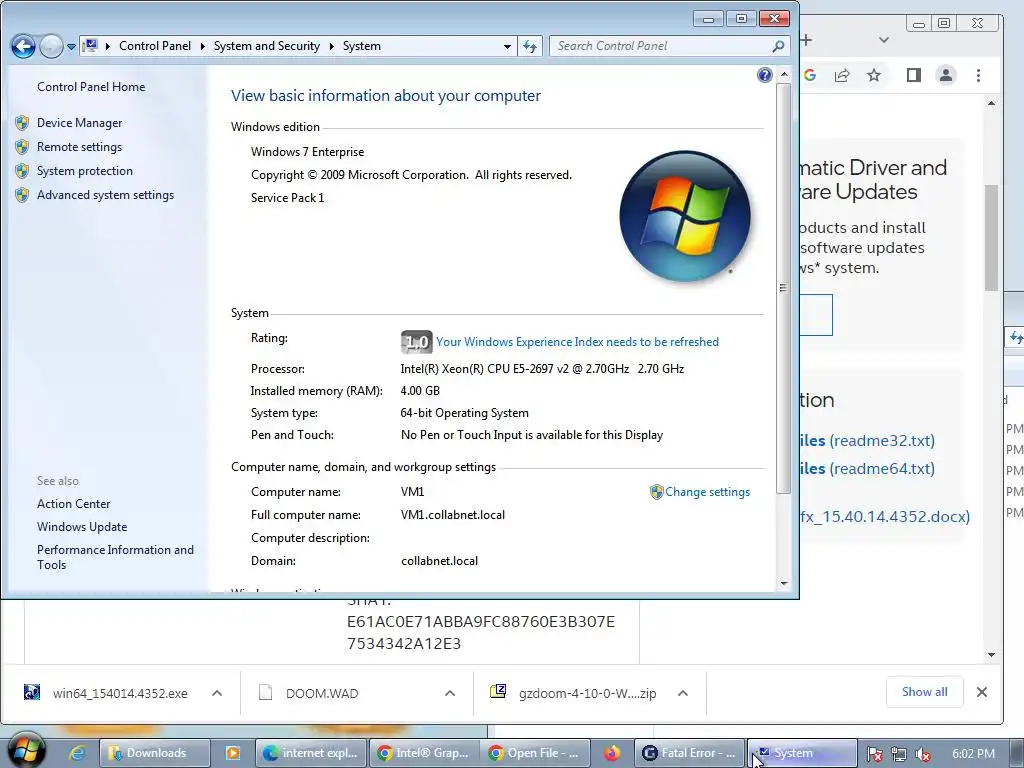Screen dimensions: 1024x768
Task: Open the address bar history dropdown arrow
Action: click(507, 46)
